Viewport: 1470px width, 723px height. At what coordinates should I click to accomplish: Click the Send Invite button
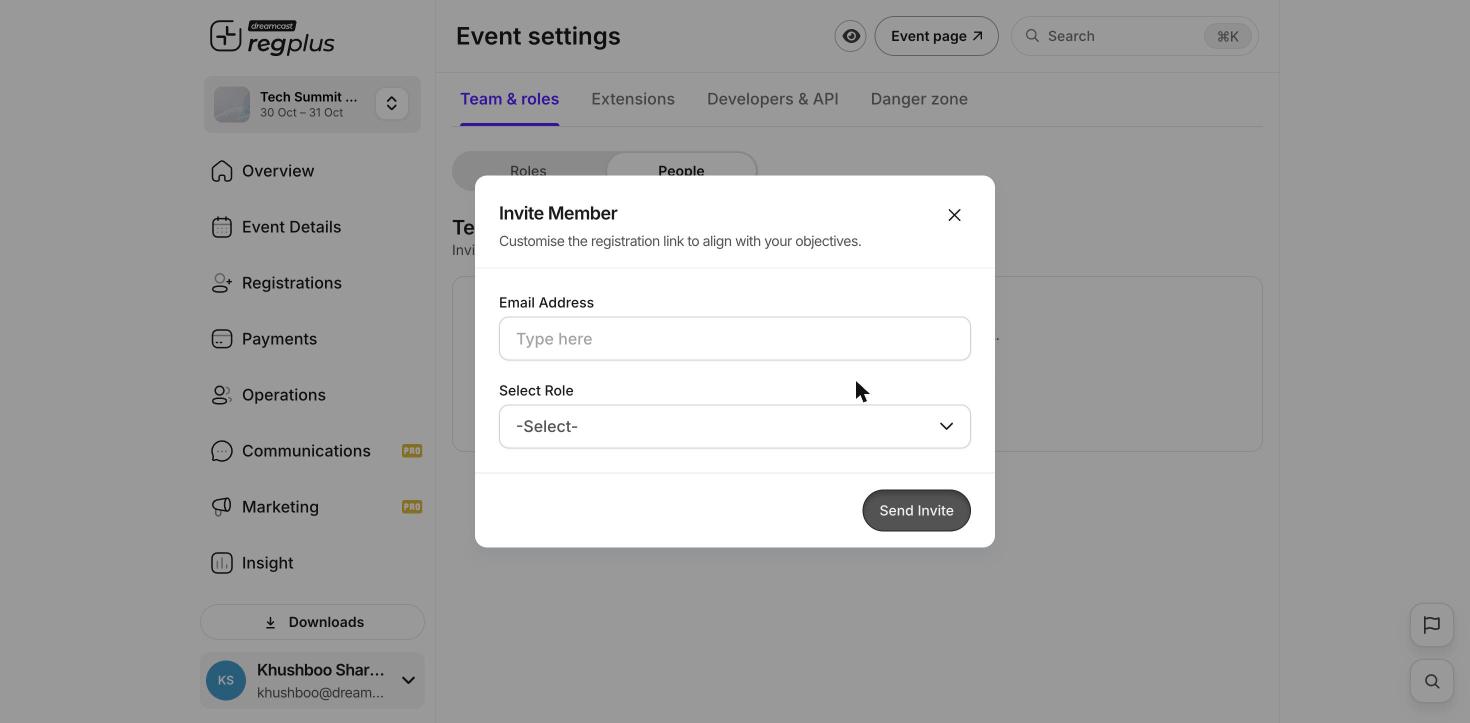917,511
